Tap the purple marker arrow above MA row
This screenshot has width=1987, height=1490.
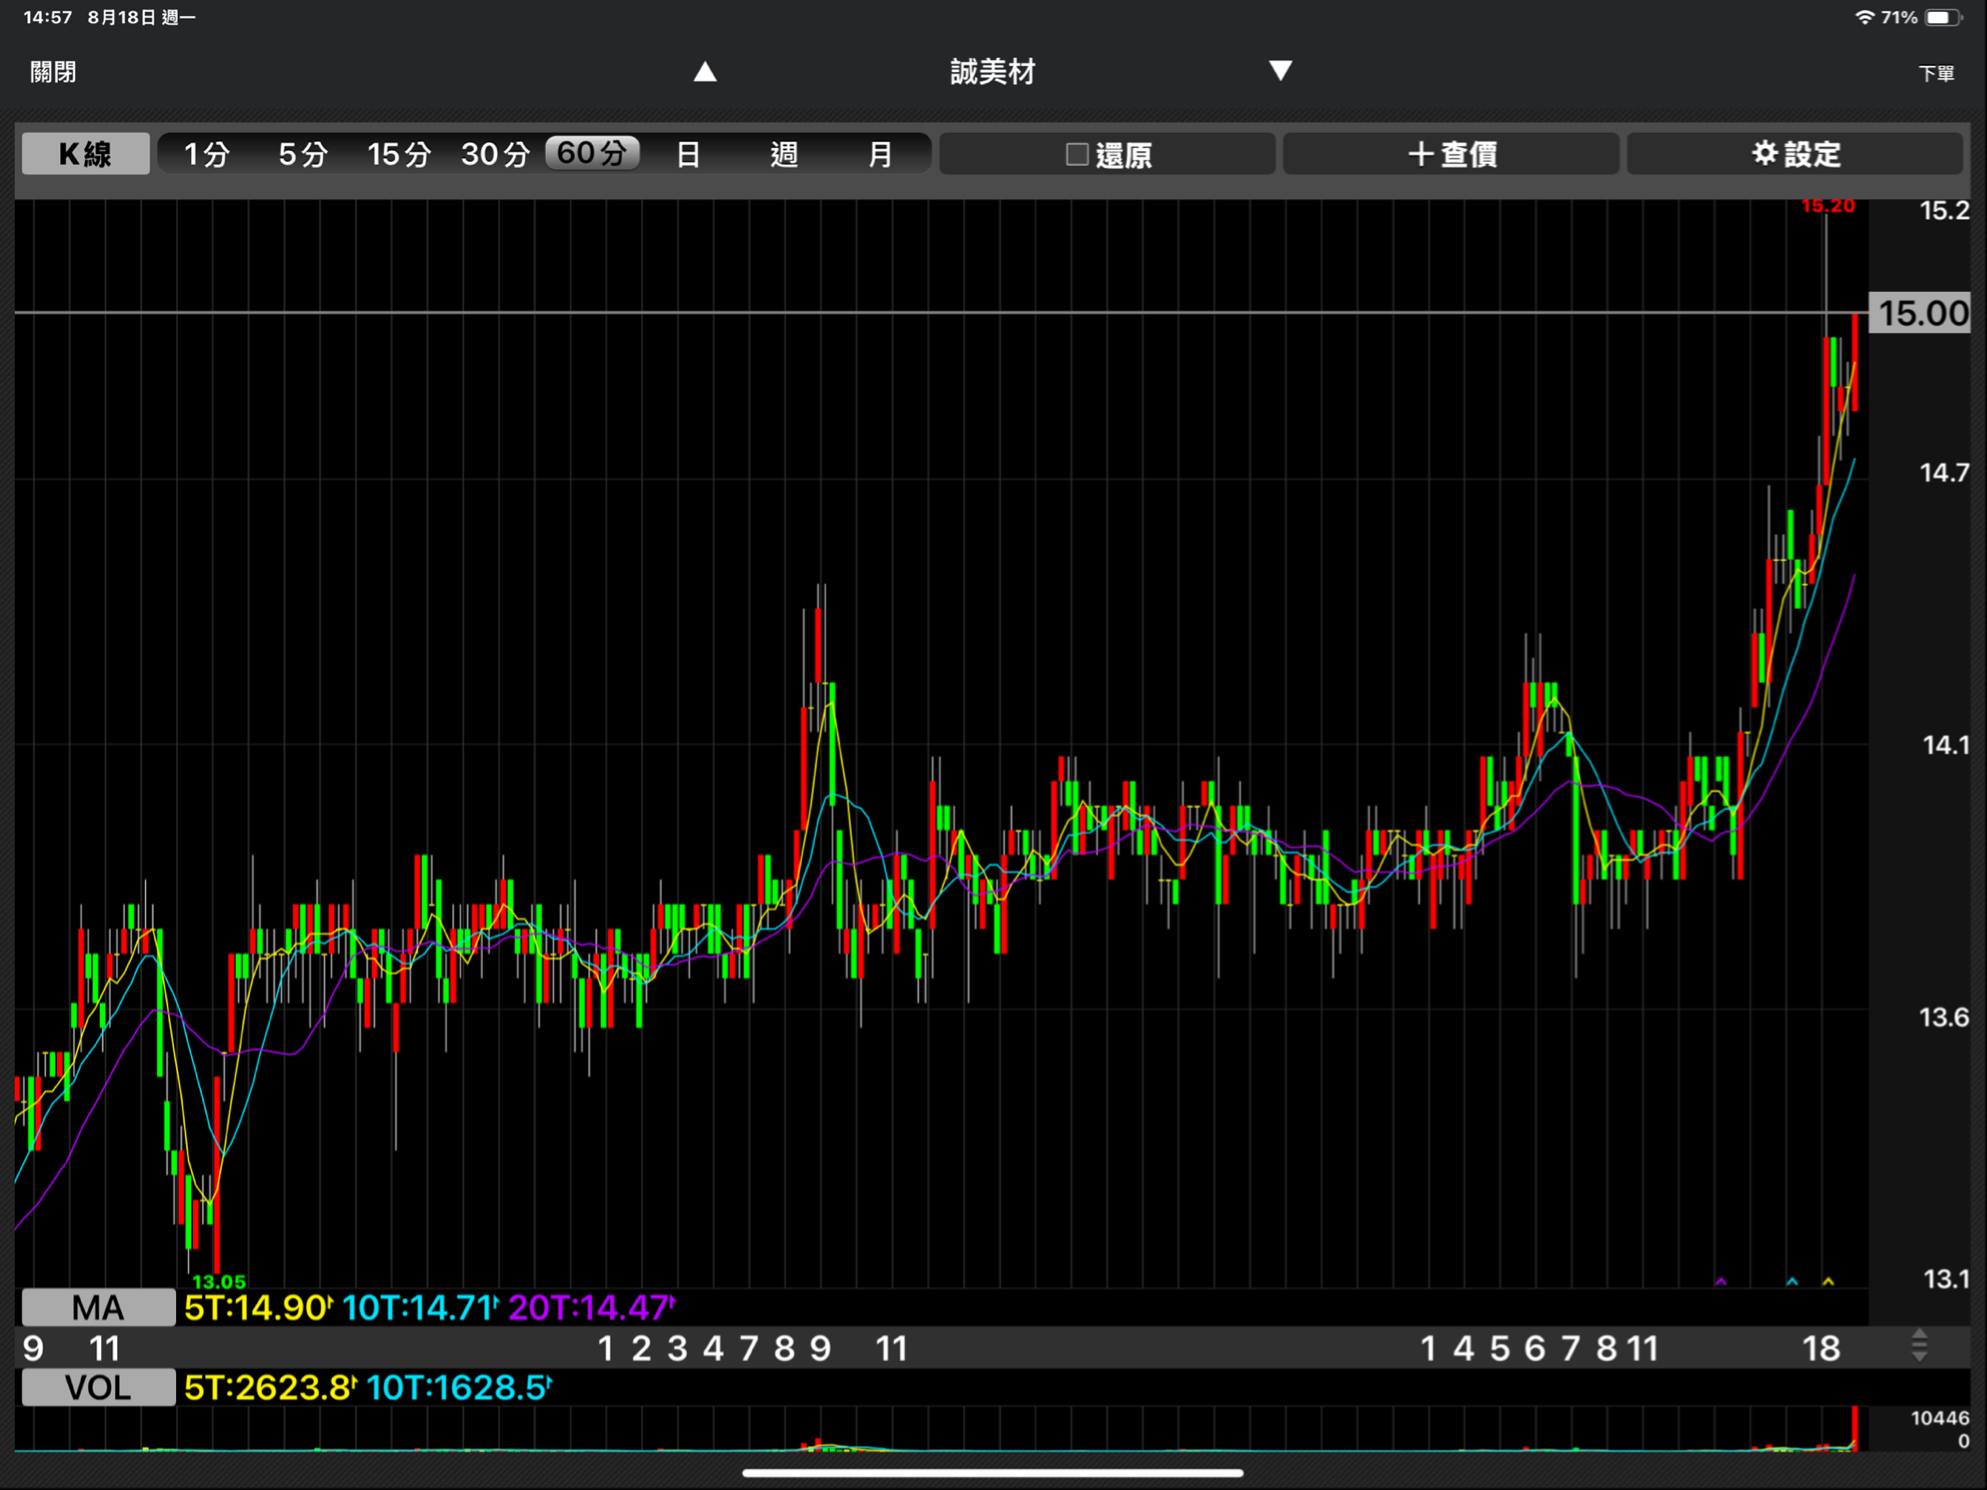[x=1721, y=1281]
